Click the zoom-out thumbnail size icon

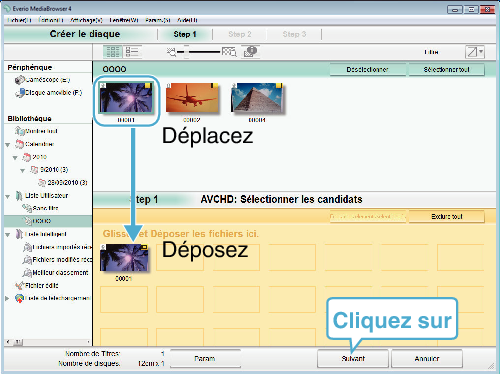[172, 52]
